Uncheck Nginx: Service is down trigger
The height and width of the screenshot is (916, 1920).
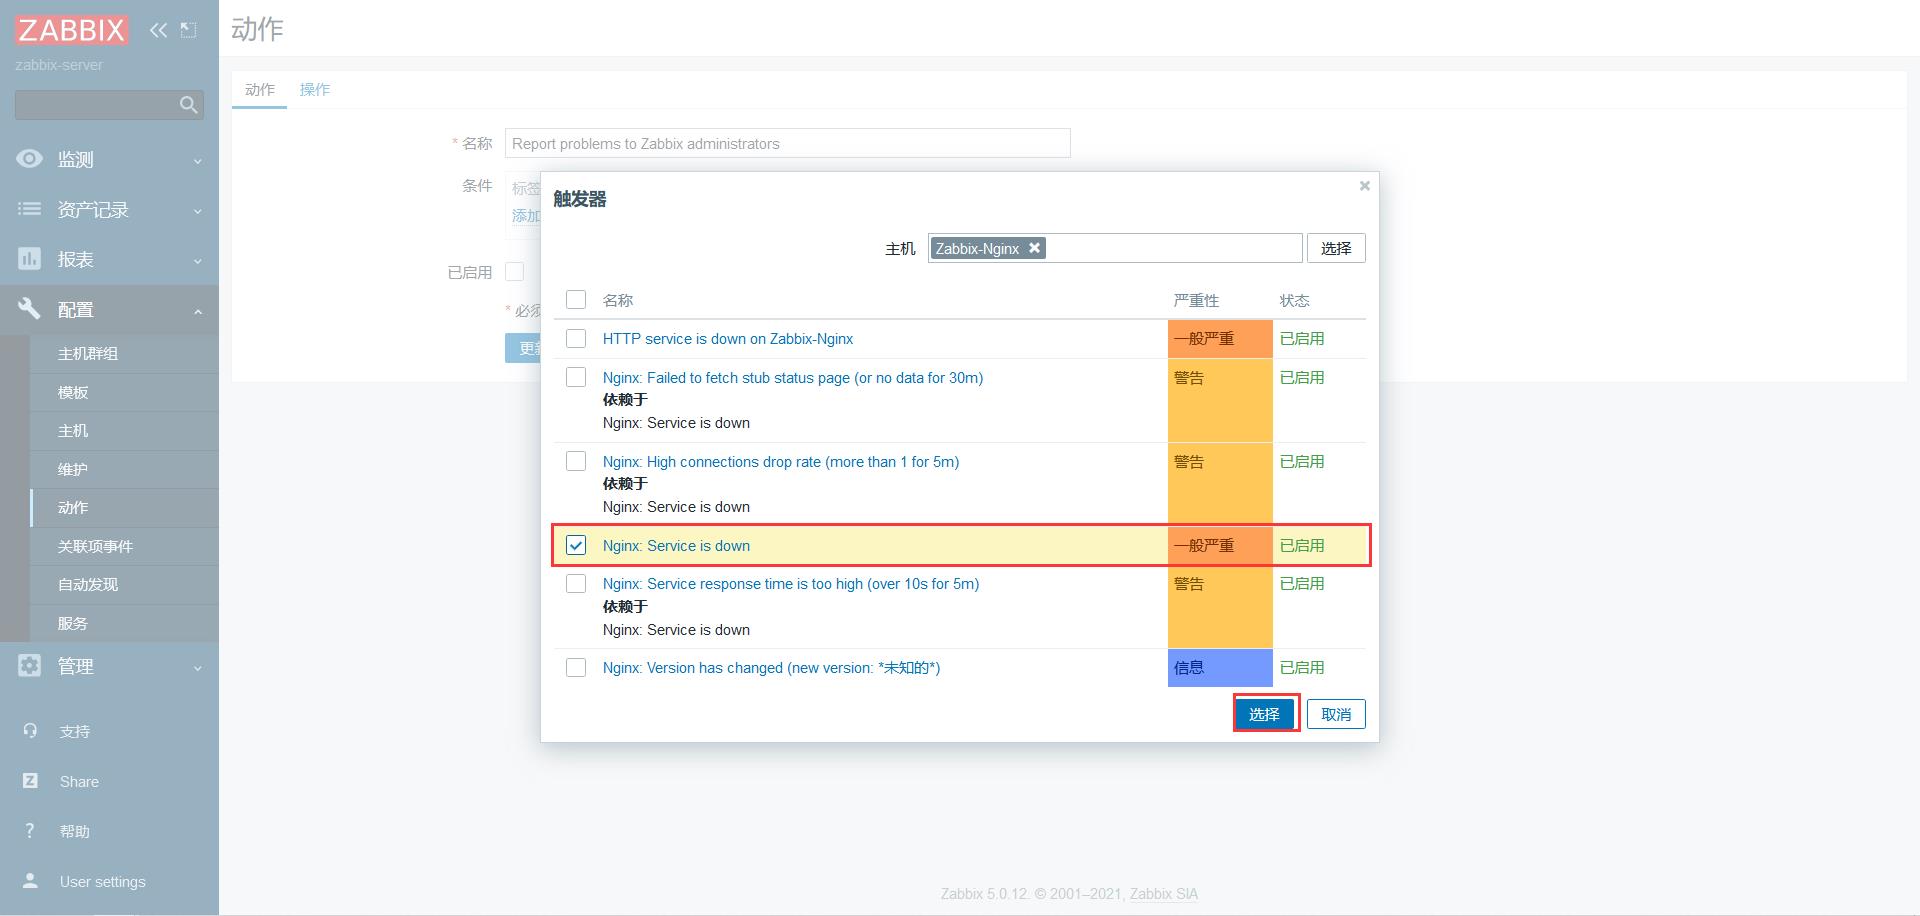576,546
